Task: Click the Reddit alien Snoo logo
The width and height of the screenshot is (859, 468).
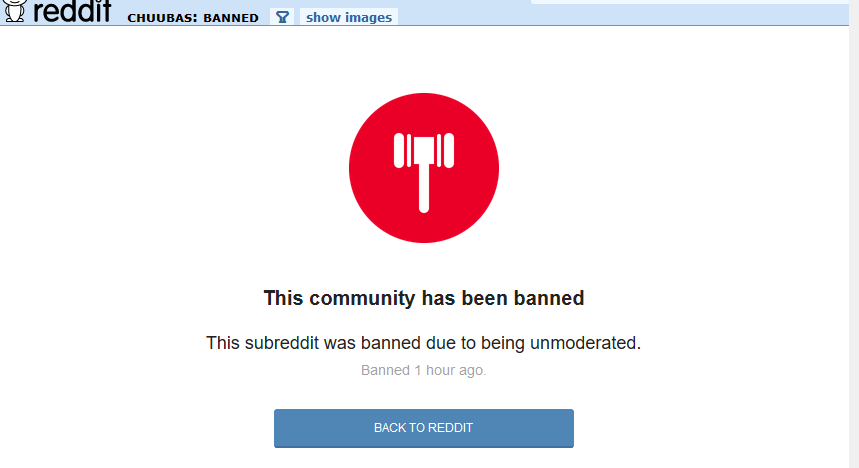Action: [x=14, y=11]
